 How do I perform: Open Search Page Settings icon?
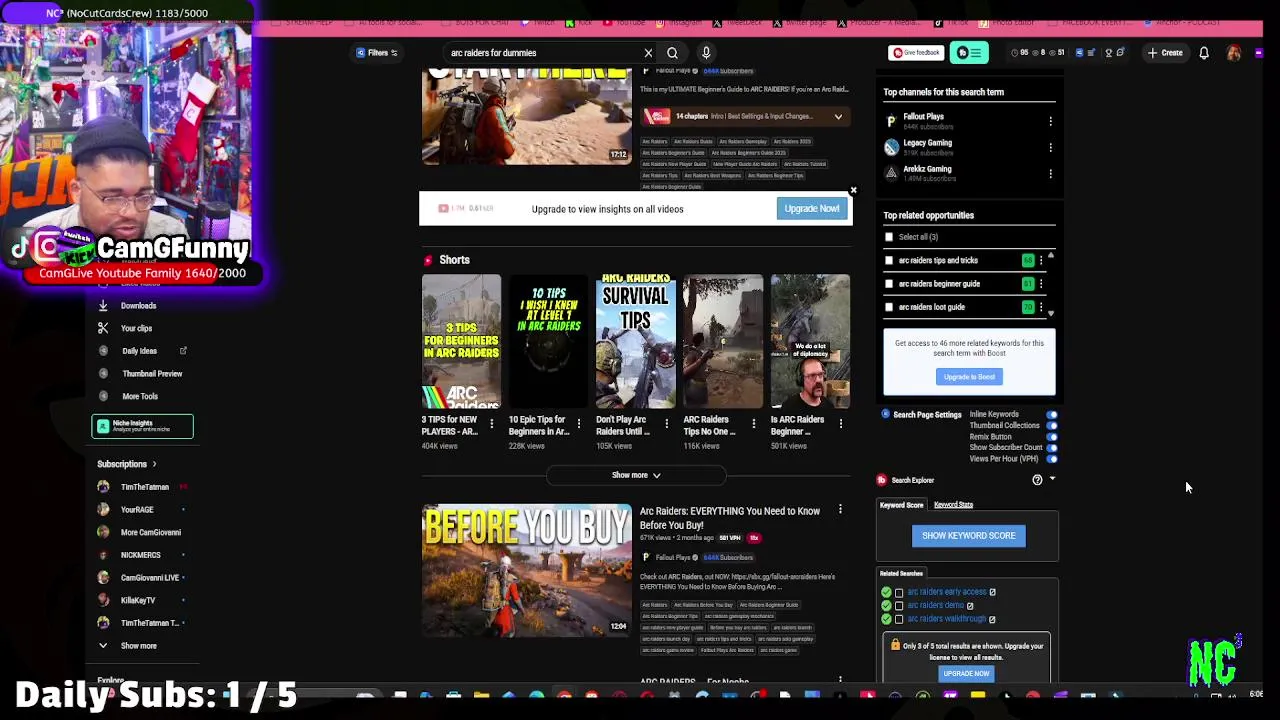[x=885, y=414]
